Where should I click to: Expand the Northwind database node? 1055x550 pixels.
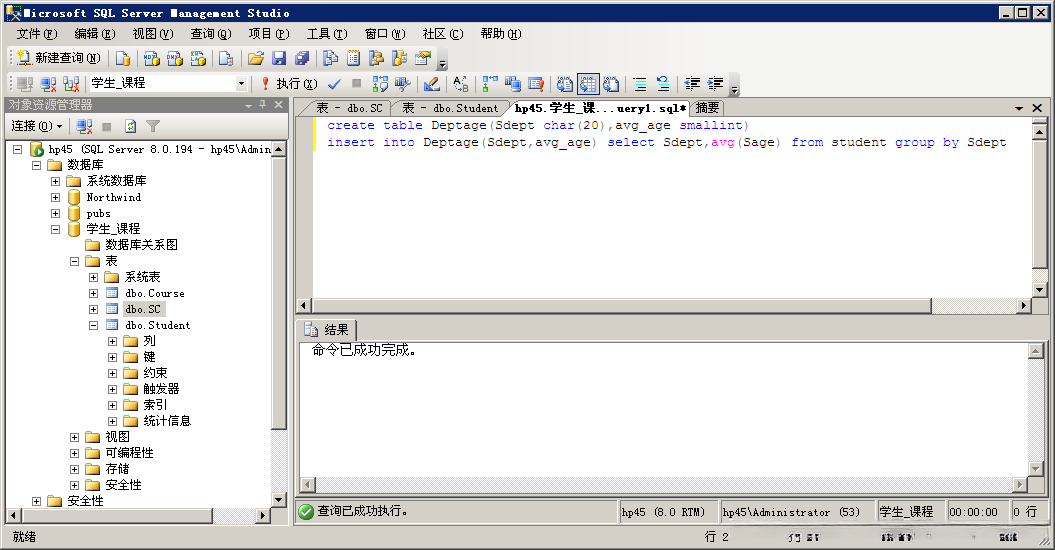56,197
